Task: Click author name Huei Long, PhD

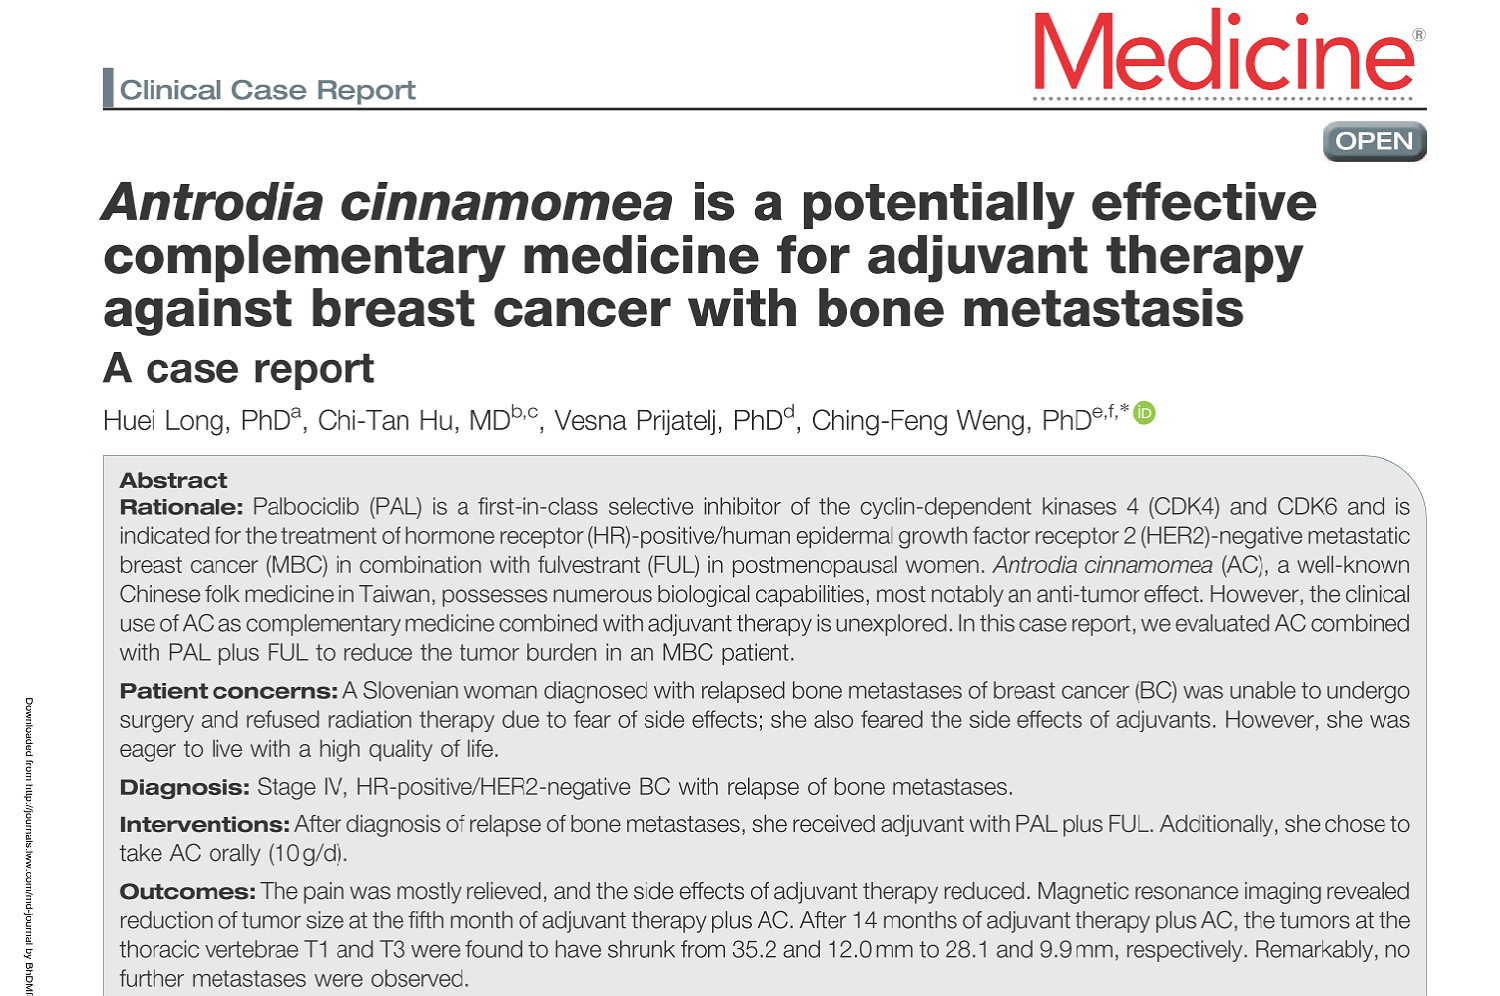Action: (196, 421)
